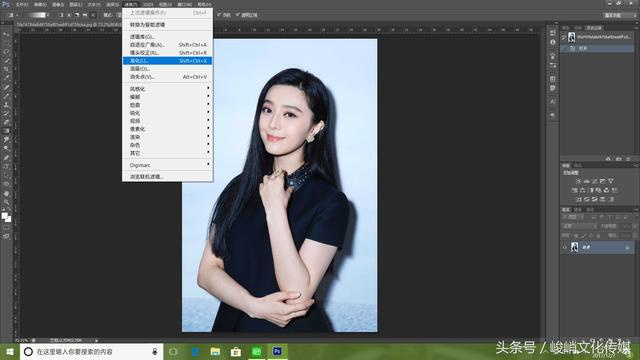Open 滤镜库(G)... from the menu
640x360 pixels.
(x=167, y=37)
